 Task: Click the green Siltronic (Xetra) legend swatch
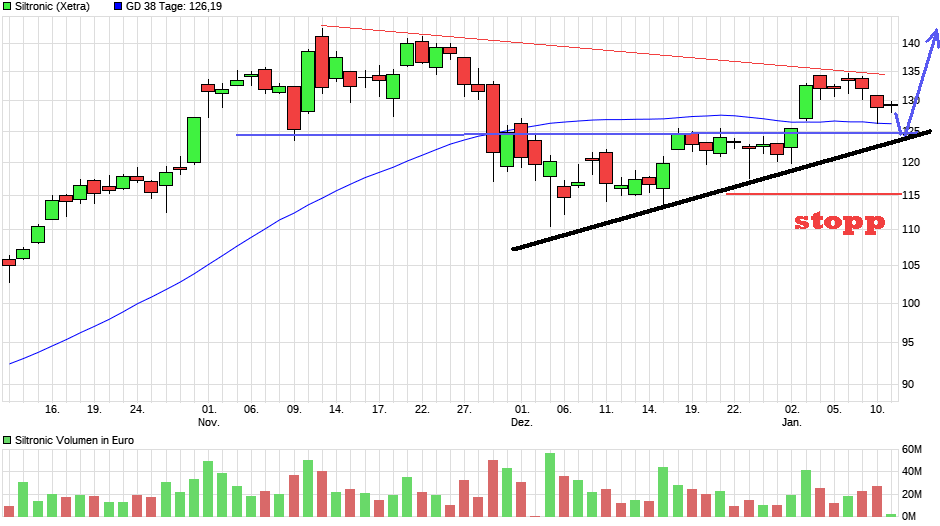pyautogui.click(x=7, y=7)
